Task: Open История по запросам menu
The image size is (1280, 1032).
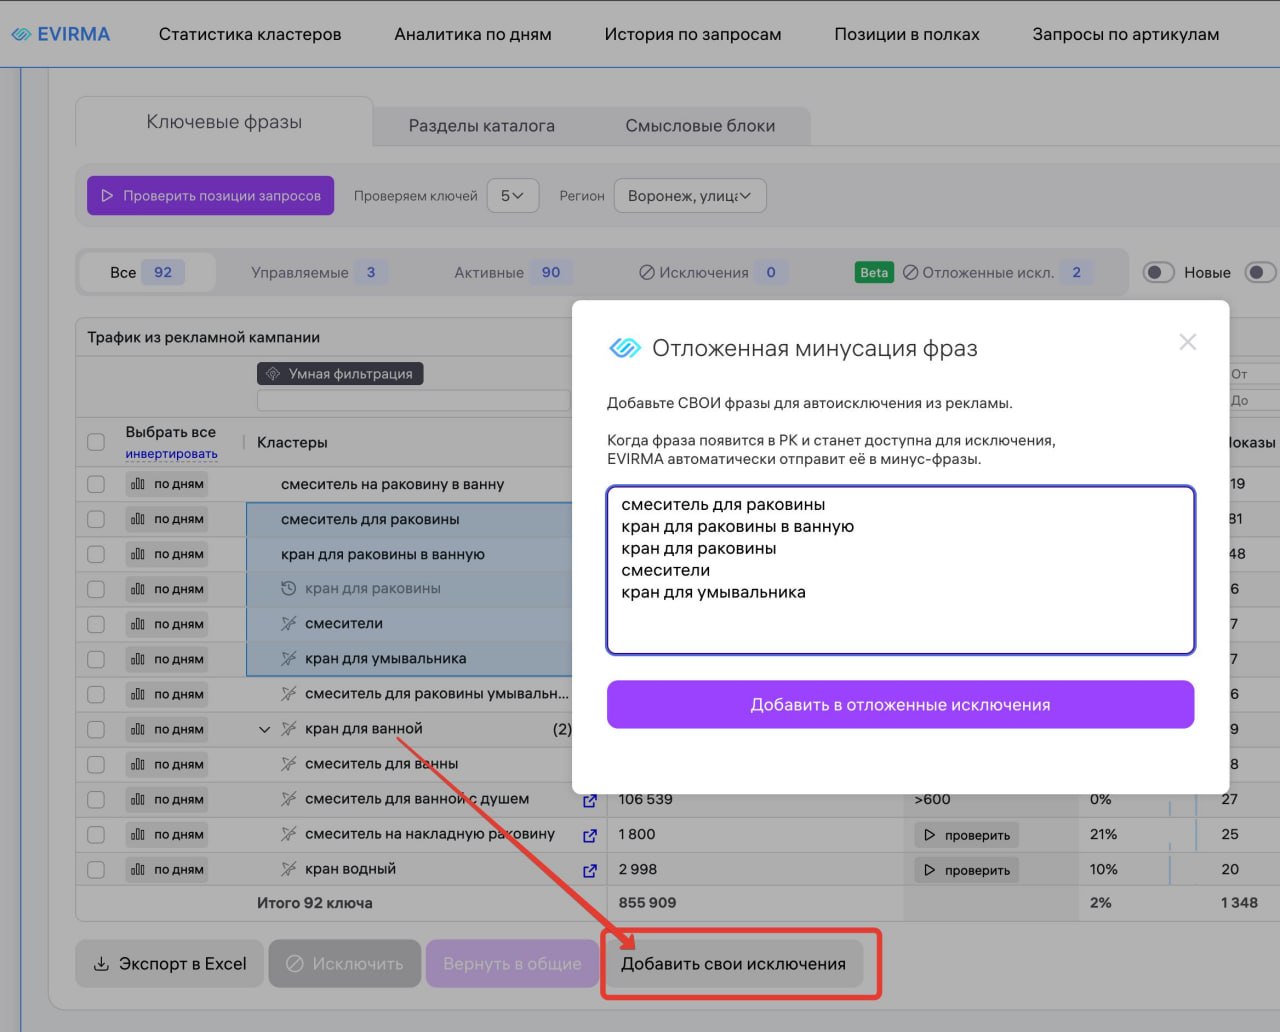Action: point(693,34)
